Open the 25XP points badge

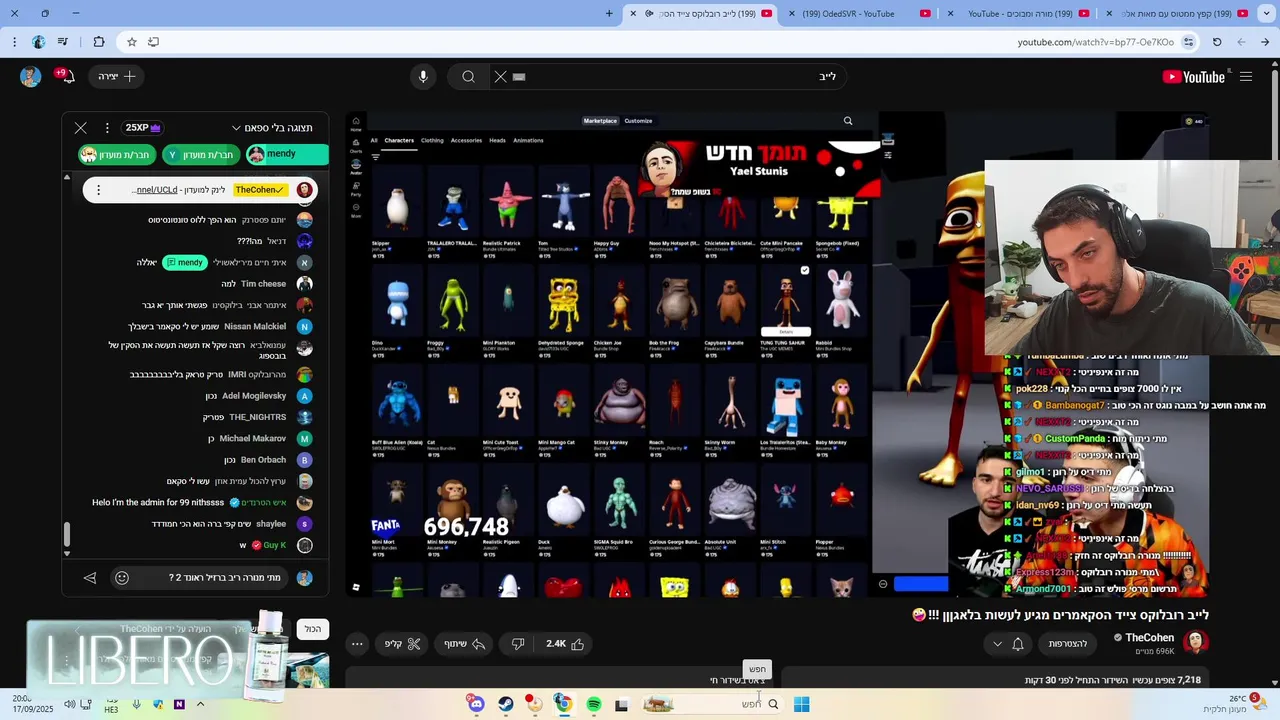[x=143, y=128]
